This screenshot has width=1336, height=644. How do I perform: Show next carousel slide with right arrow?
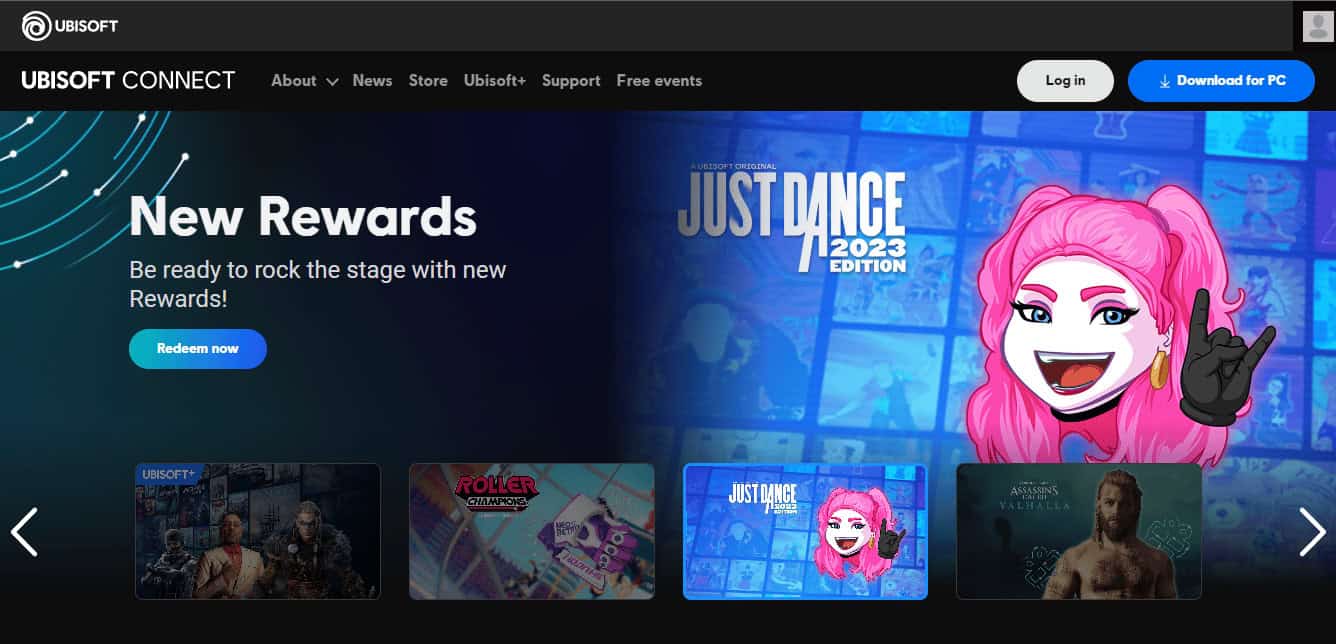(x=1312, y=531)
